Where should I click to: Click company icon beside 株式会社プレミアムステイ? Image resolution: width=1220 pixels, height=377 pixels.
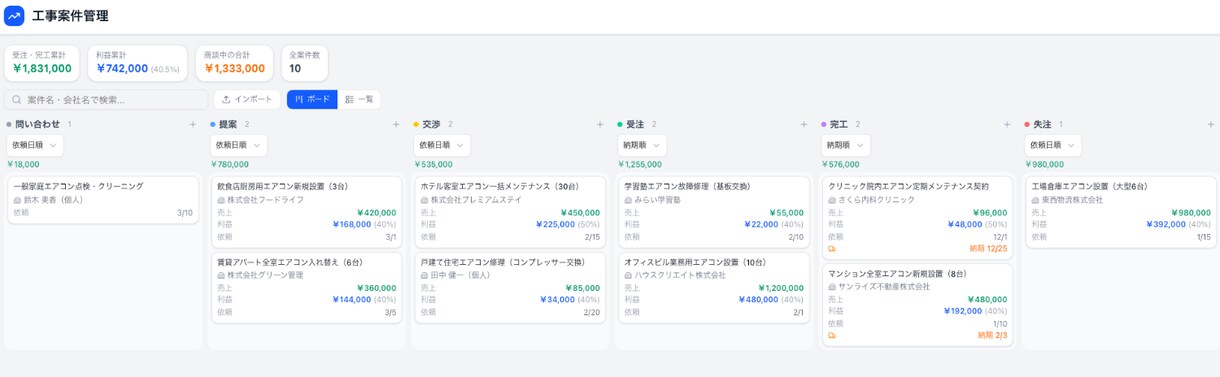(x=425, y=200)
